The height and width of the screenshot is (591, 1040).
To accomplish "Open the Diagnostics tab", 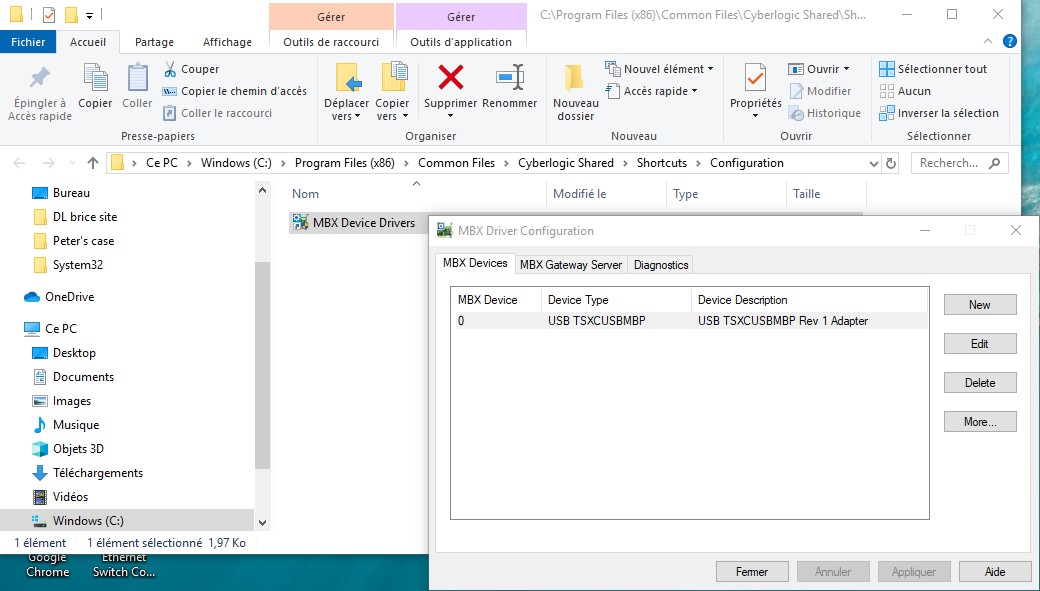I will coord(661,265).
